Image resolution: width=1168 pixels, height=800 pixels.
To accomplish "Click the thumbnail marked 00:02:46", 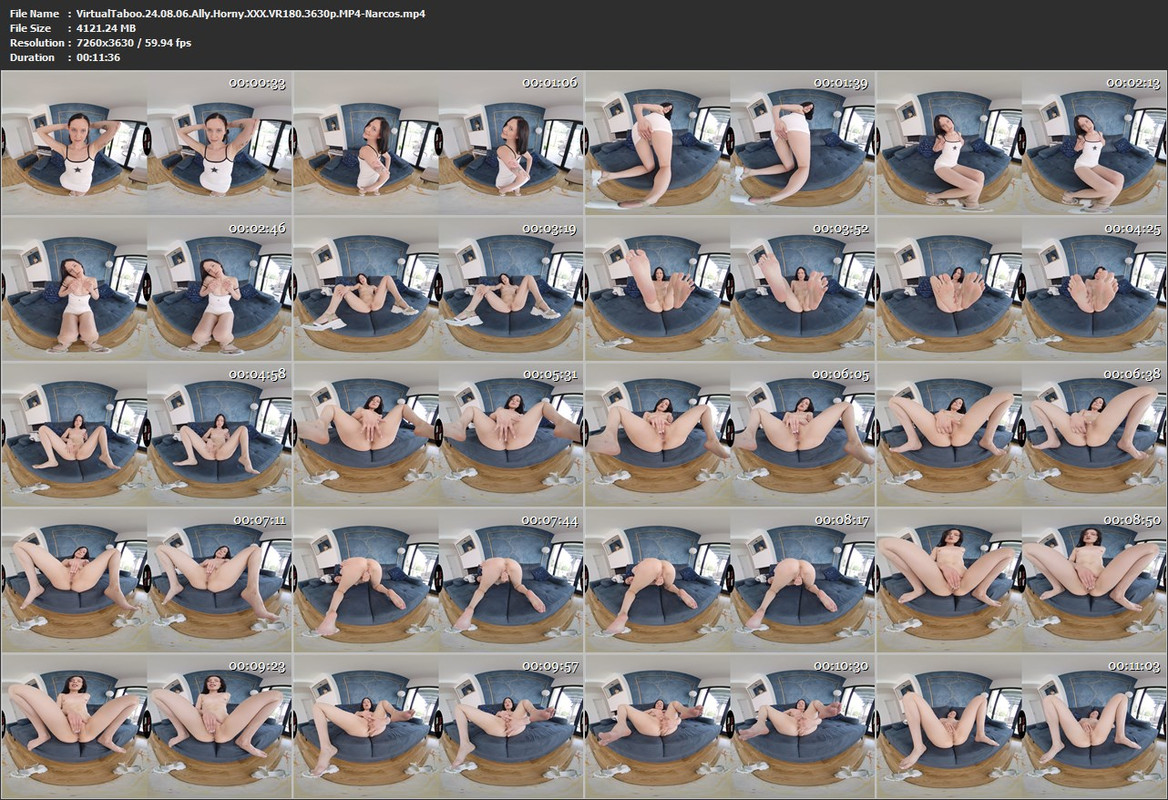I will point(147,289).
